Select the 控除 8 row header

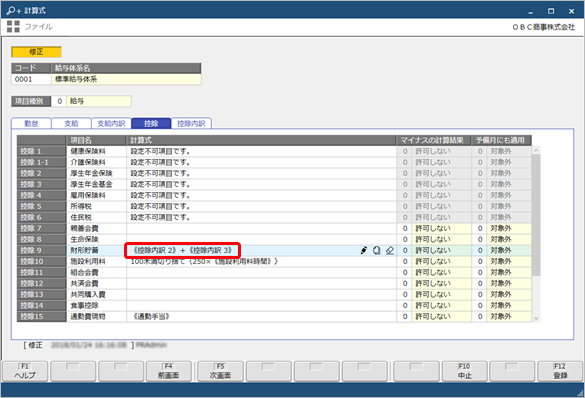(41, 239)
